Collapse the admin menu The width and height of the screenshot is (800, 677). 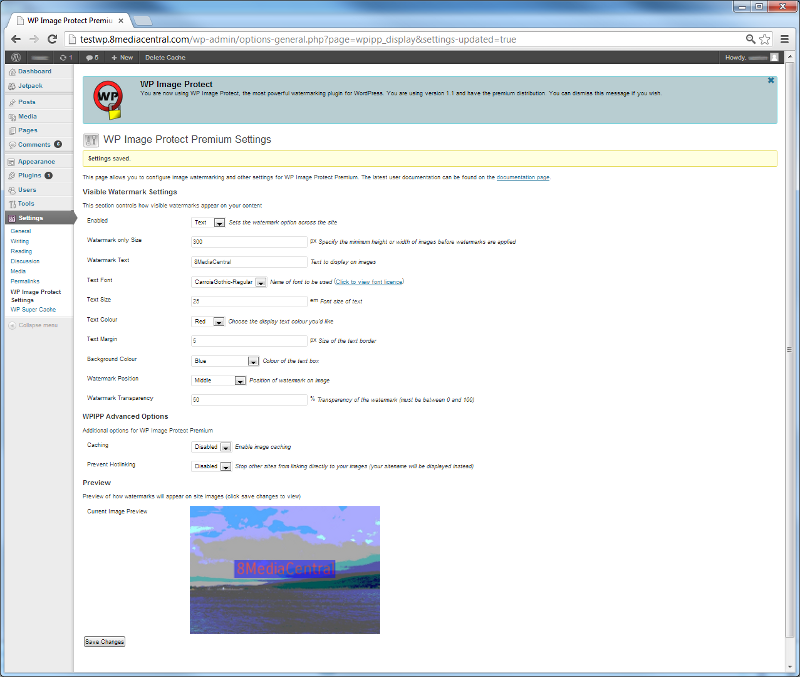point(34,325)
